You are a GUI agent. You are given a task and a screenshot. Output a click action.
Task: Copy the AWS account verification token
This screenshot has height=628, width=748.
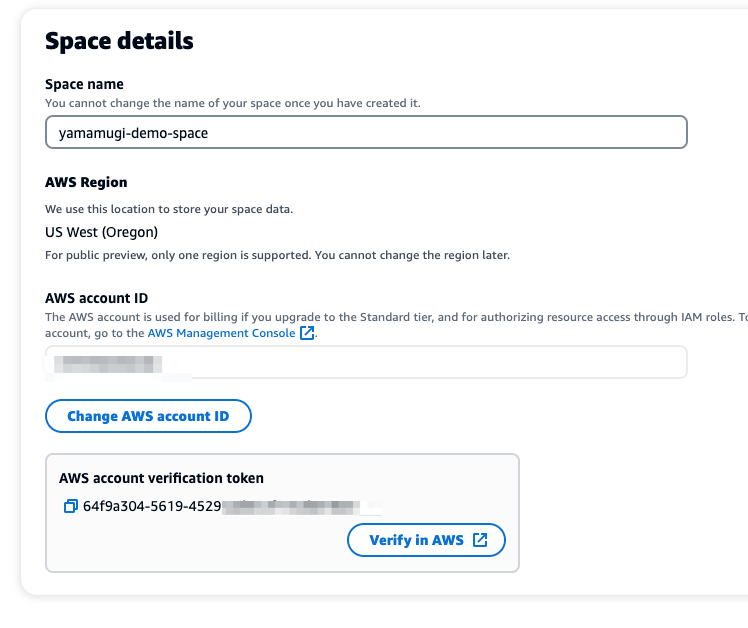(x=71, y=506)
